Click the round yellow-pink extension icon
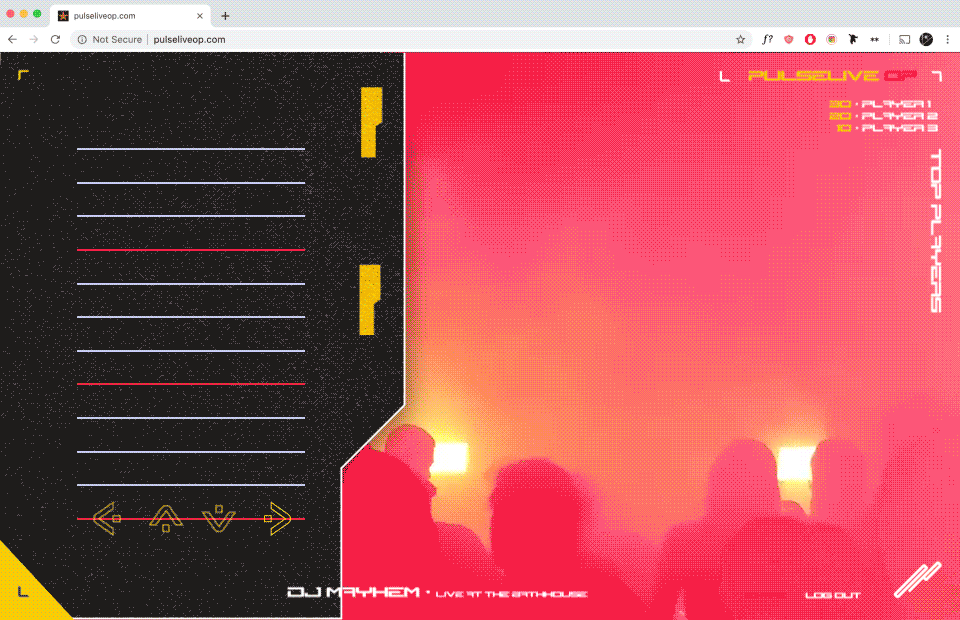This screenshot has height=620, width=960. (x=831, y=39)
